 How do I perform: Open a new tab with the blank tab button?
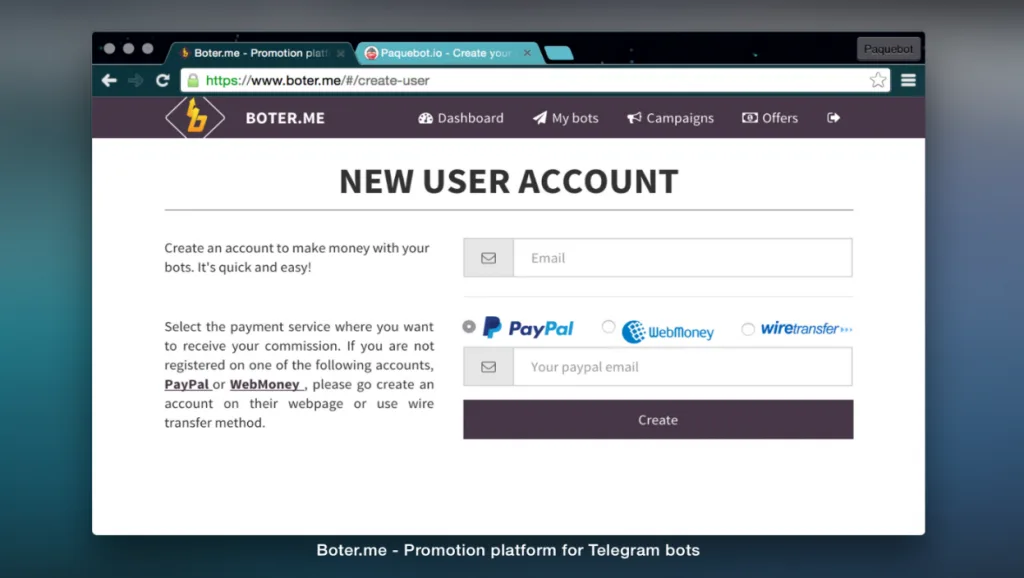(558, 53)
